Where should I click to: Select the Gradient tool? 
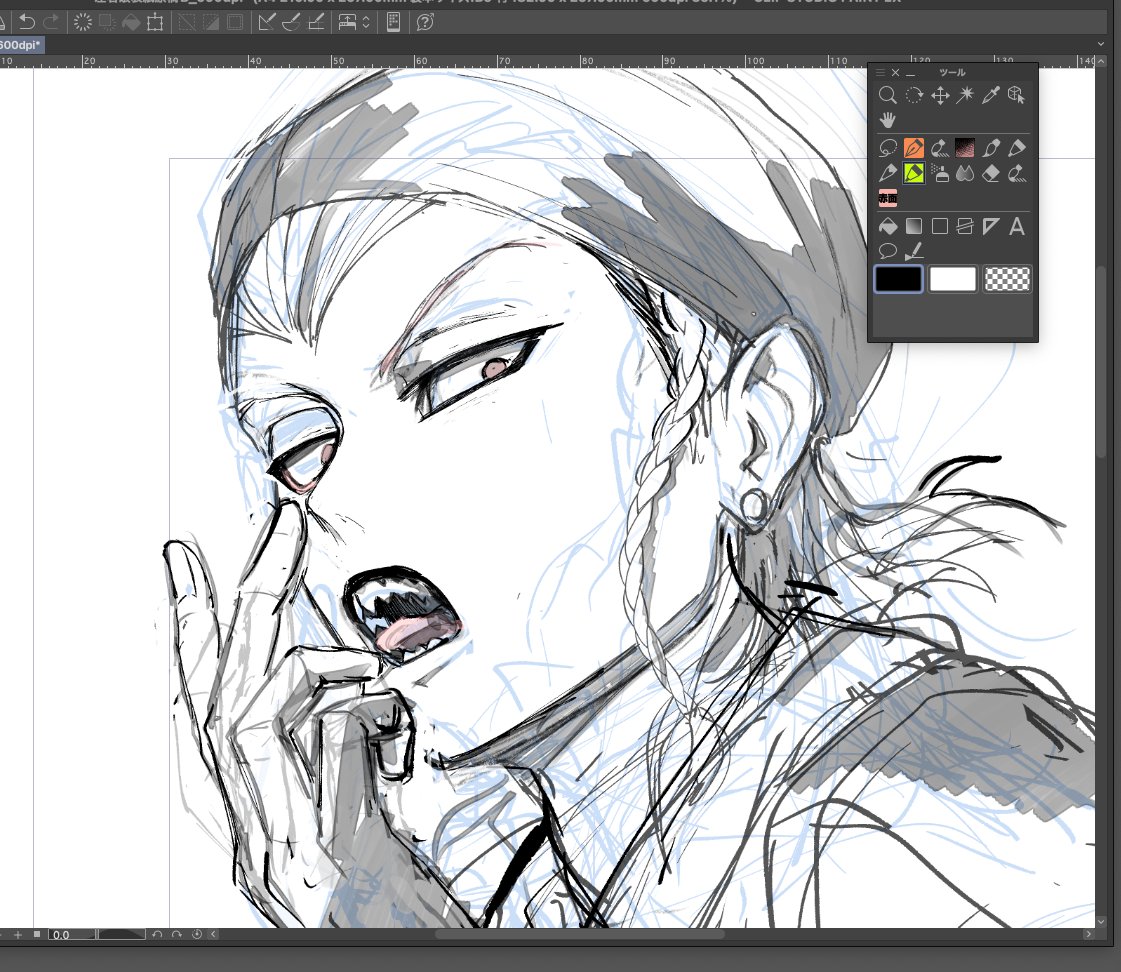coord(914,227)
